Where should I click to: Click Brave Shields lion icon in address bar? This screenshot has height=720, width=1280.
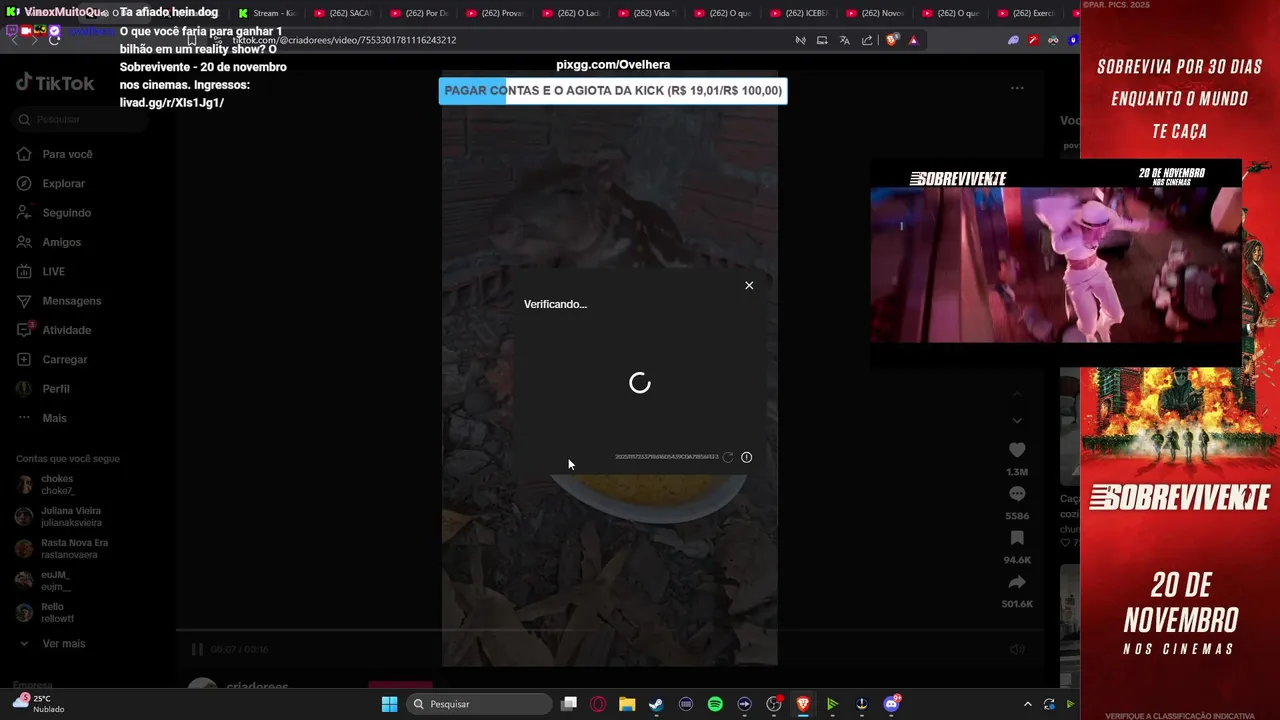pos(892,40)
